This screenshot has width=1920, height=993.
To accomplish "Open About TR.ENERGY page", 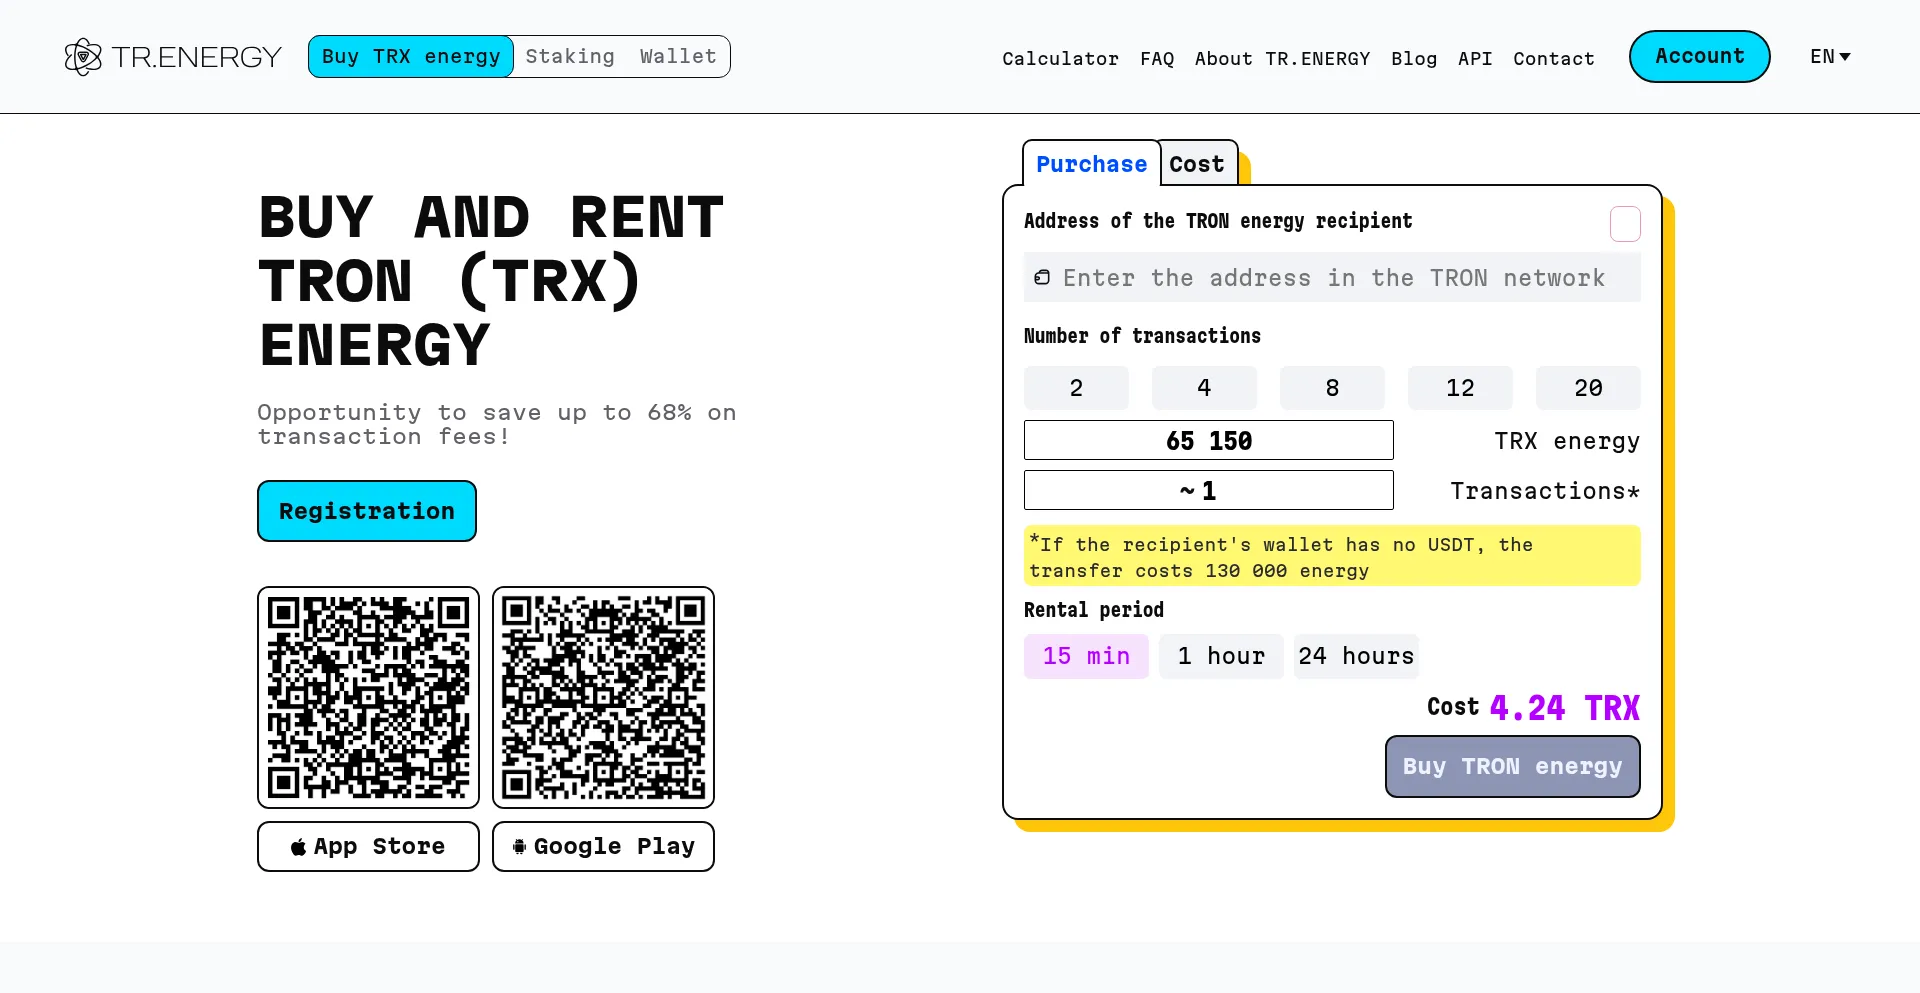I will coord(1282,59).
